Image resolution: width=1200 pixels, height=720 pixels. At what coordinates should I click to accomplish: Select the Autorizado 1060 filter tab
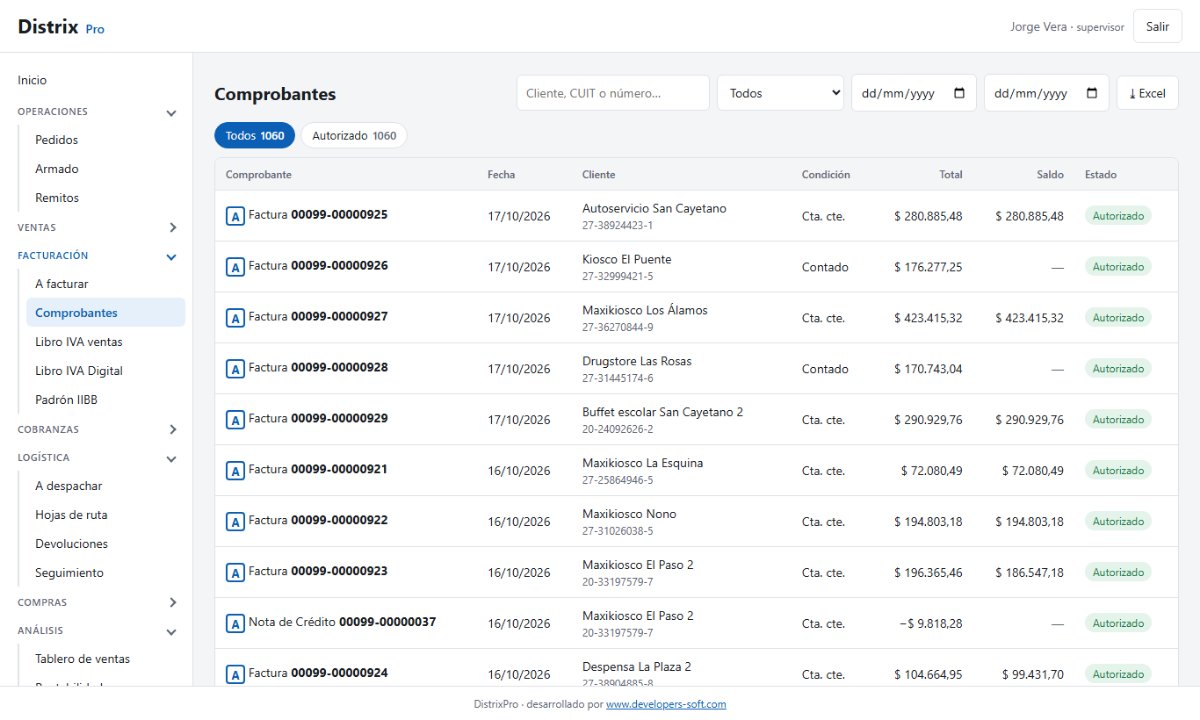354,136
